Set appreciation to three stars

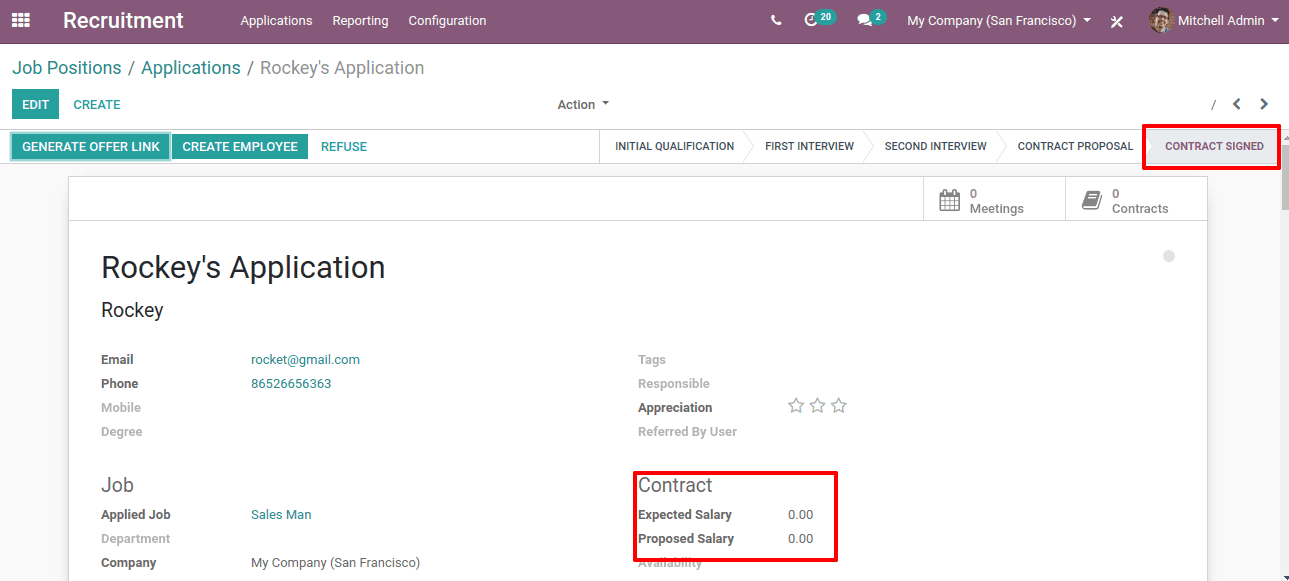tap(839, 406)
